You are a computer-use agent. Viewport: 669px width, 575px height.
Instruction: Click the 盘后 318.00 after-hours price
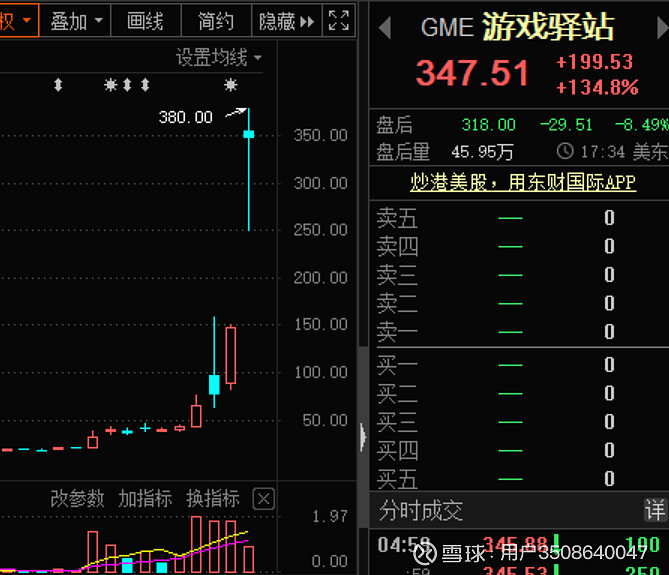(489, 125)
